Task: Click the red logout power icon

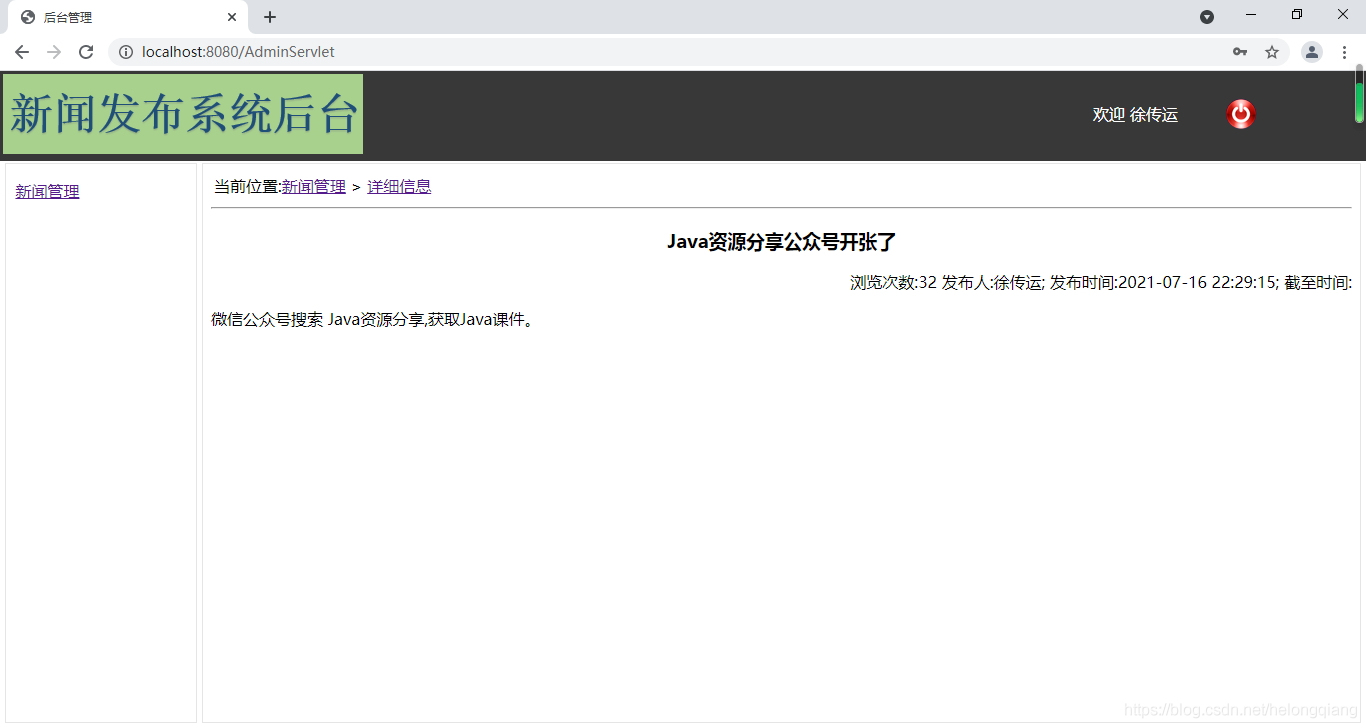Action: pyautogui.click(x=1240, y=114)
